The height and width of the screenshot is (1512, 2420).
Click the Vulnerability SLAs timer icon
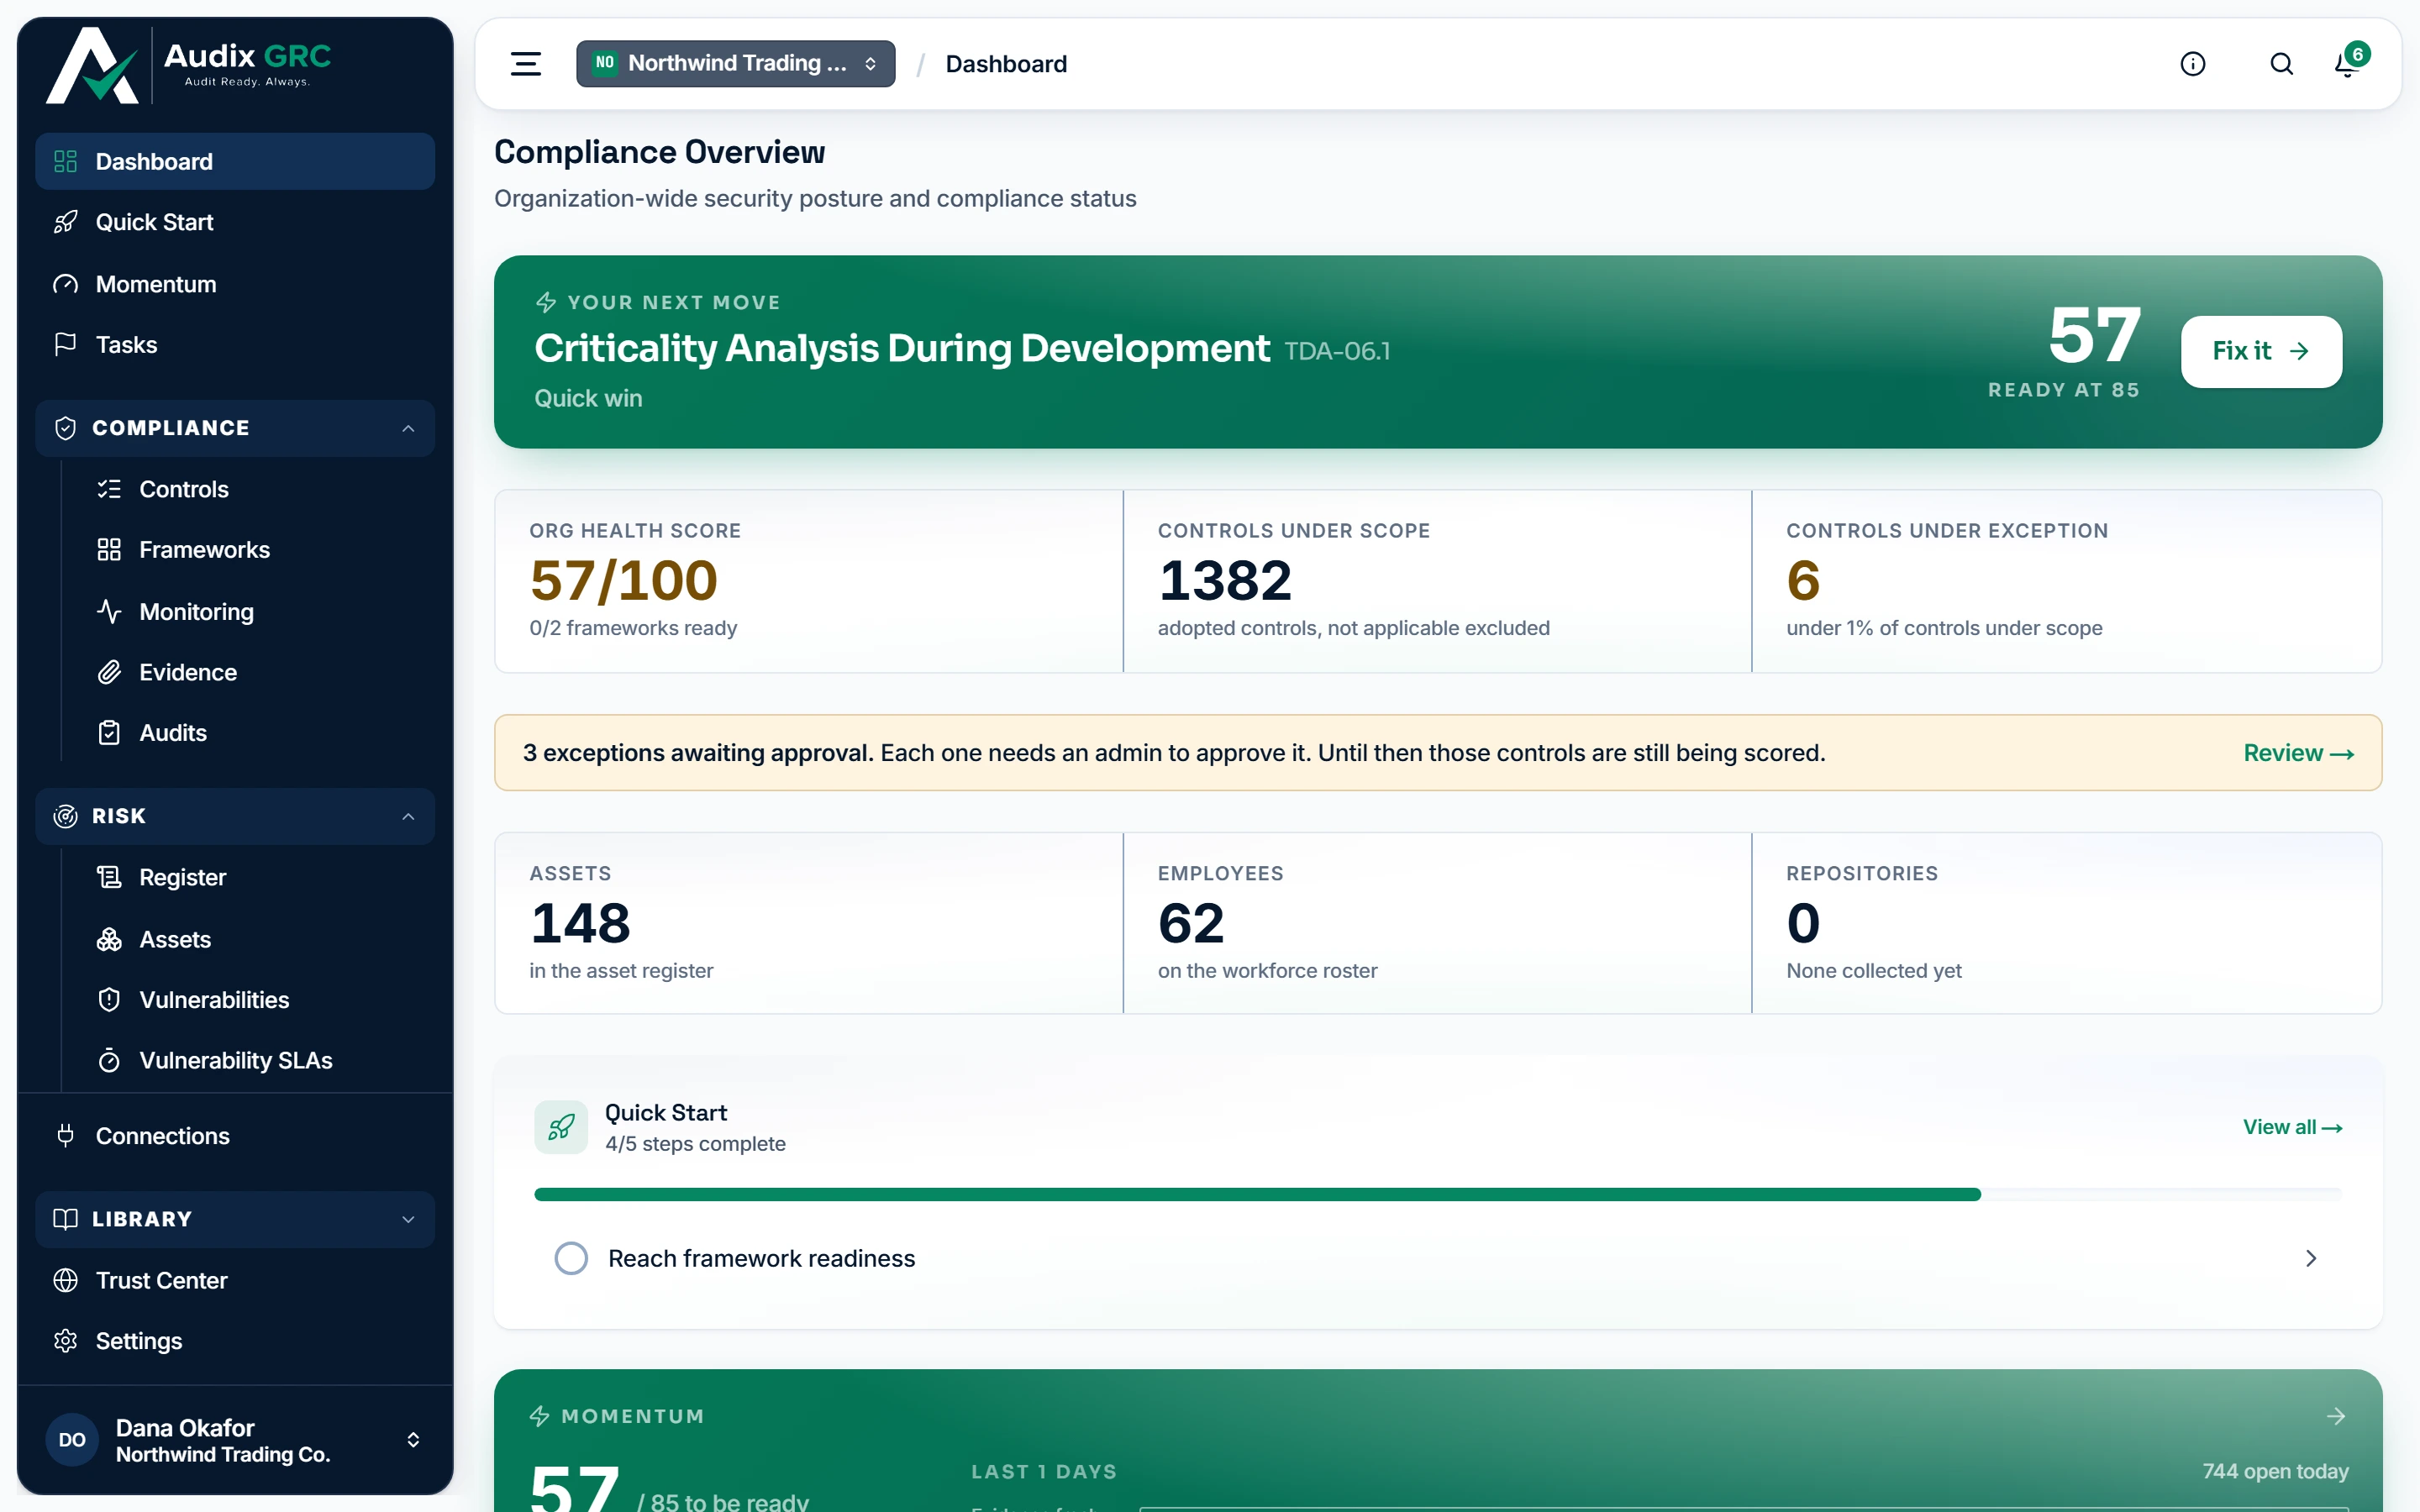point(109,1060)
